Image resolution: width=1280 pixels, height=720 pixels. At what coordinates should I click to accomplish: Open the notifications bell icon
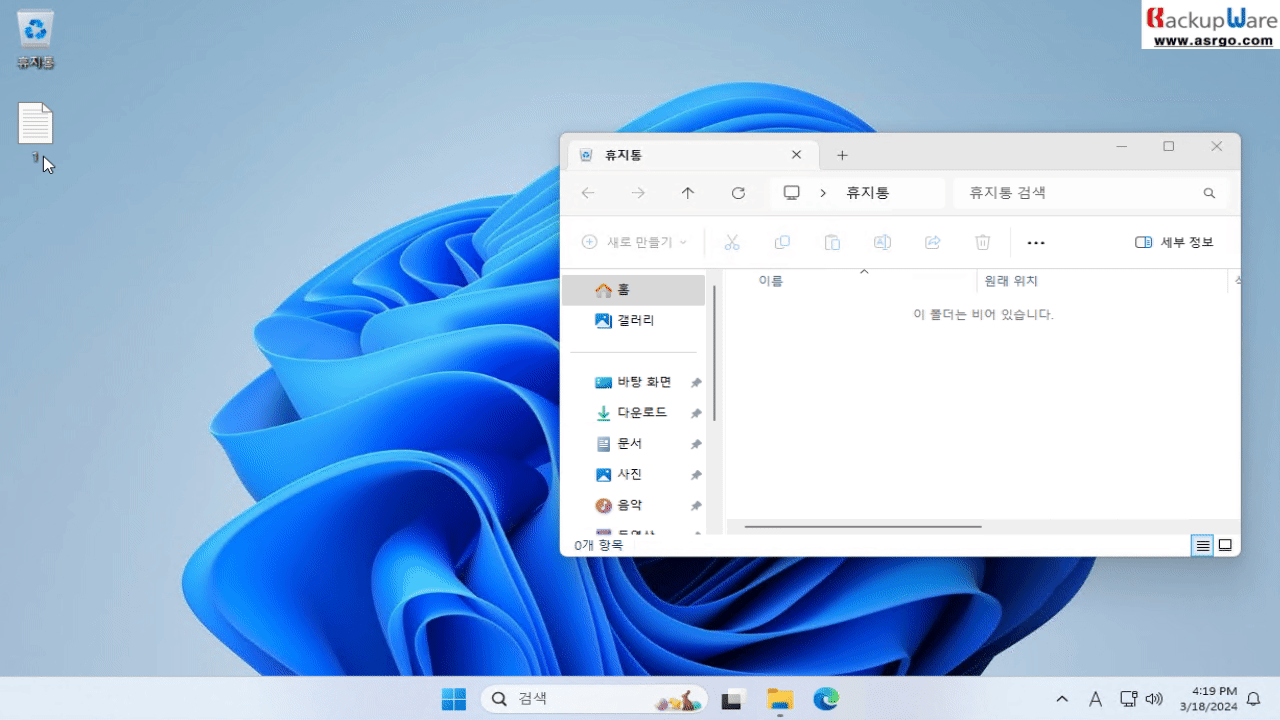click(1253, 699)
